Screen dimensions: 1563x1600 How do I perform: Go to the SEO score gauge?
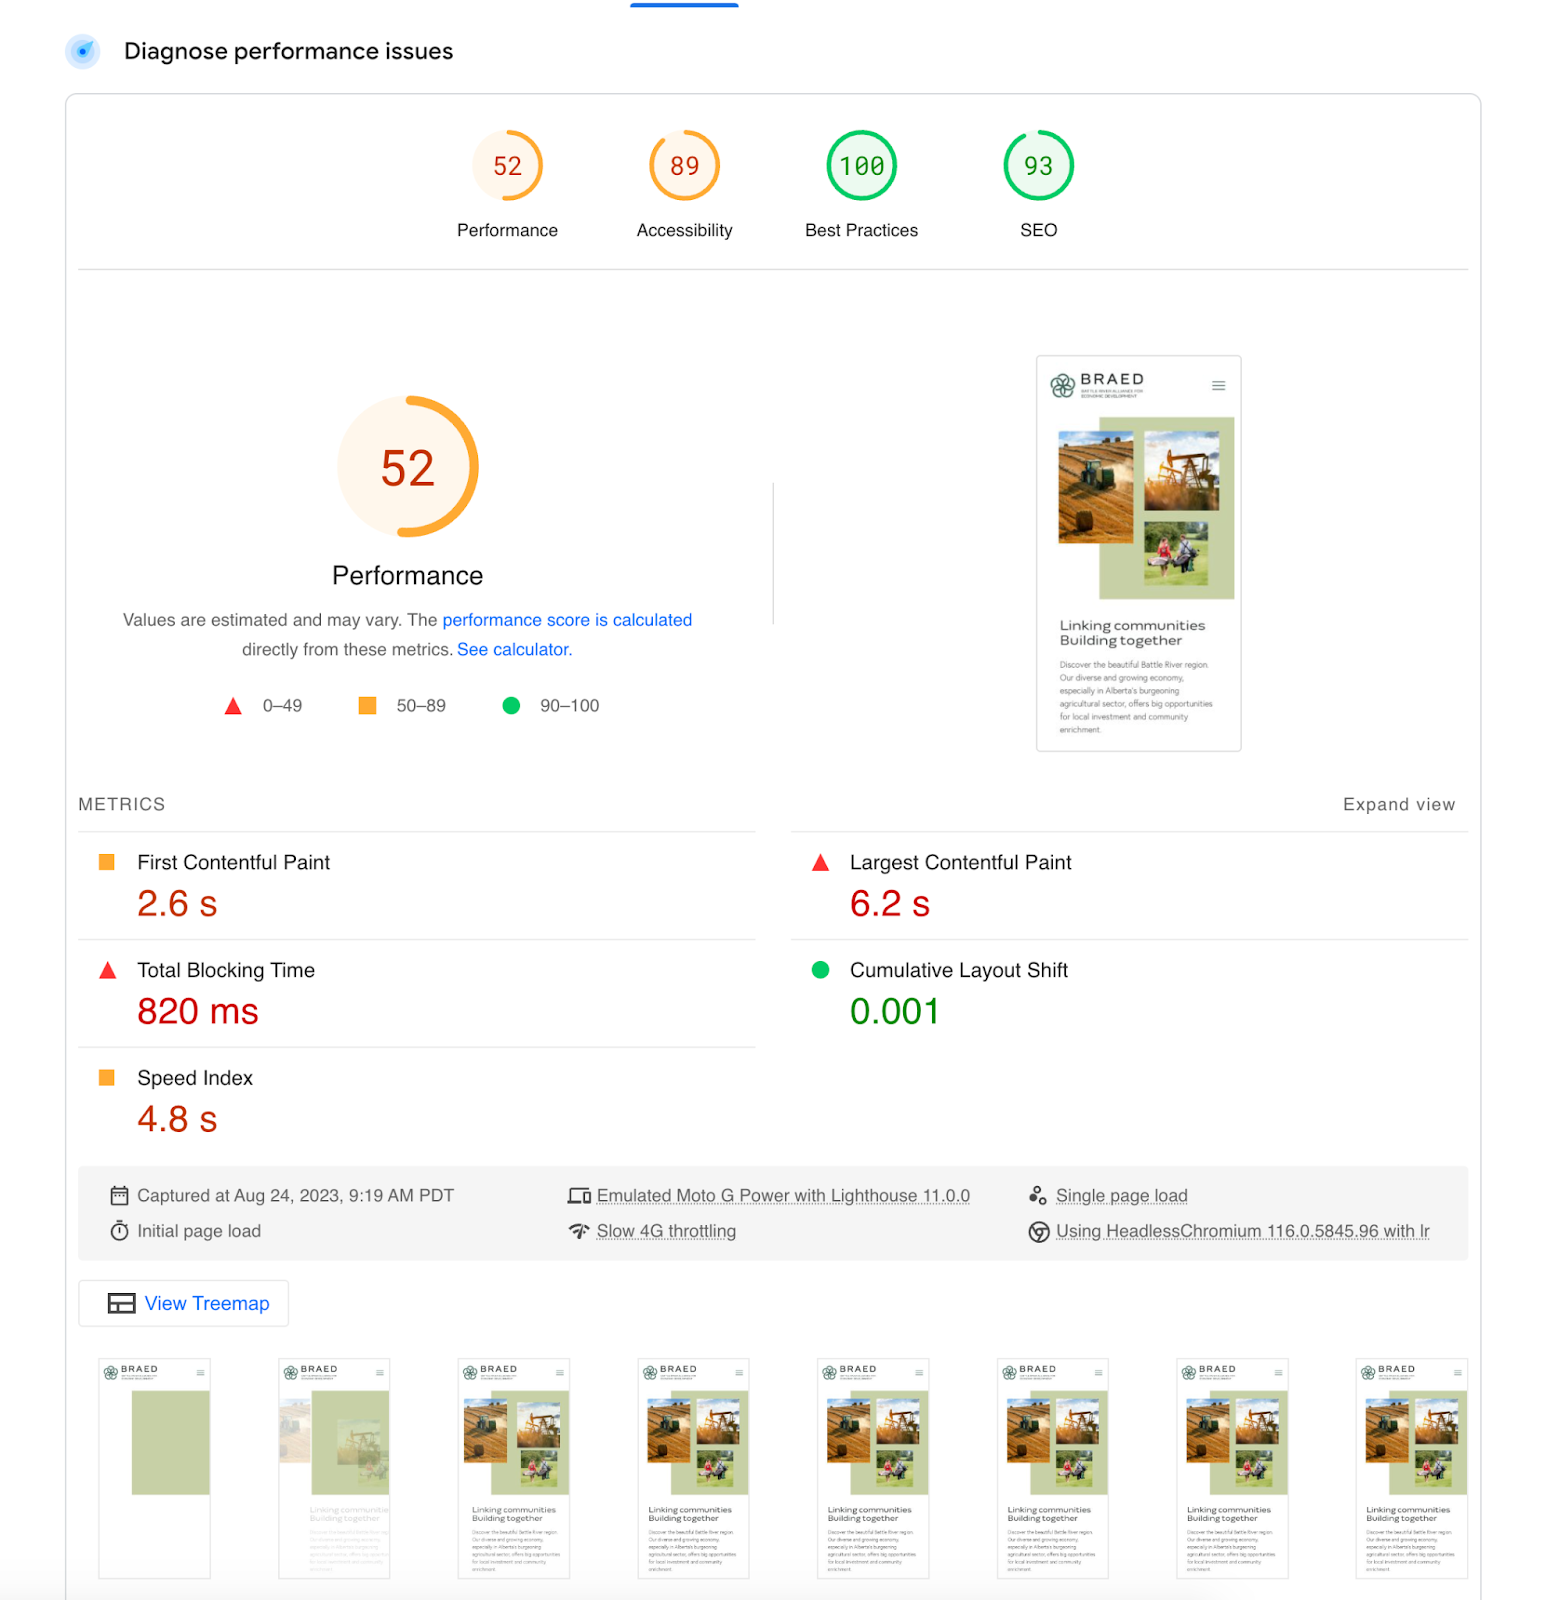coord(1038,166)
